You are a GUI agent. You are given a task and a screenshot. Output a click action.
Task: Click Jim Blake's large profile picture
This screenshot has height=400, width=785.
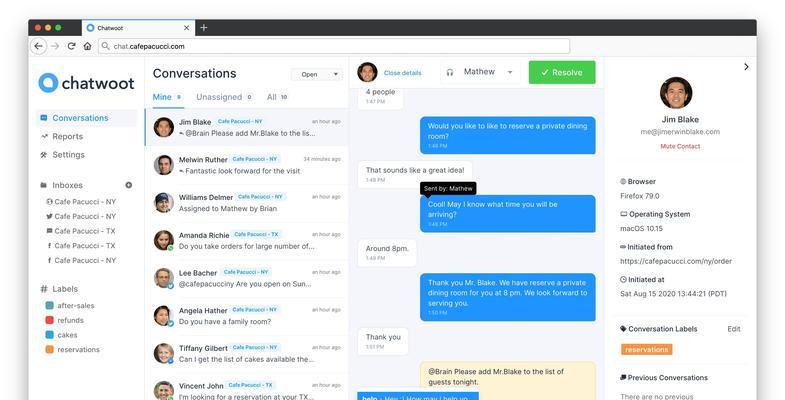(676, 93)
